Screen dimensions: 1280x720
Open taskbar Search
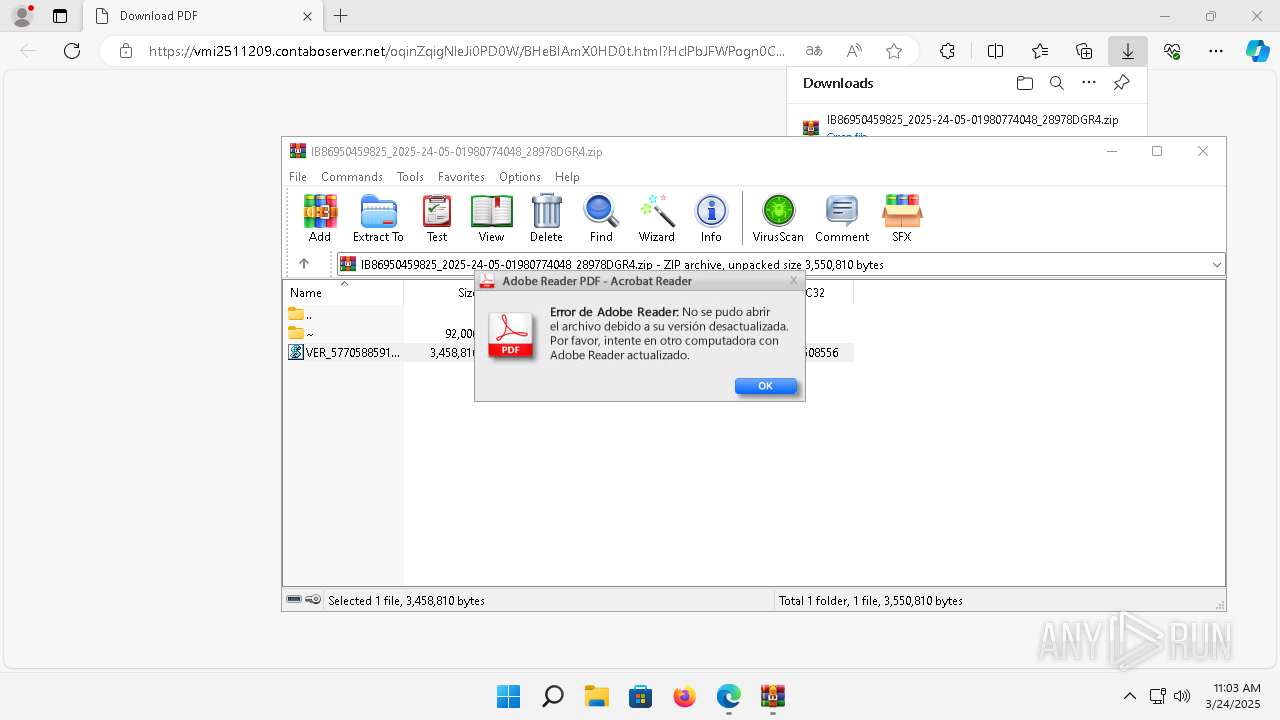click(552, 696)
